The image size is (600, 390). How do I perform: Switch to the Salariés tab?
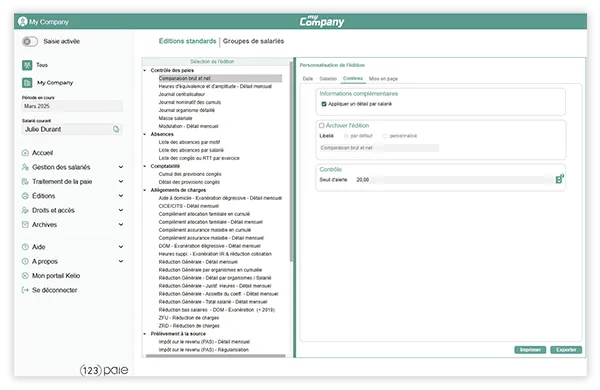click(328, 79)
